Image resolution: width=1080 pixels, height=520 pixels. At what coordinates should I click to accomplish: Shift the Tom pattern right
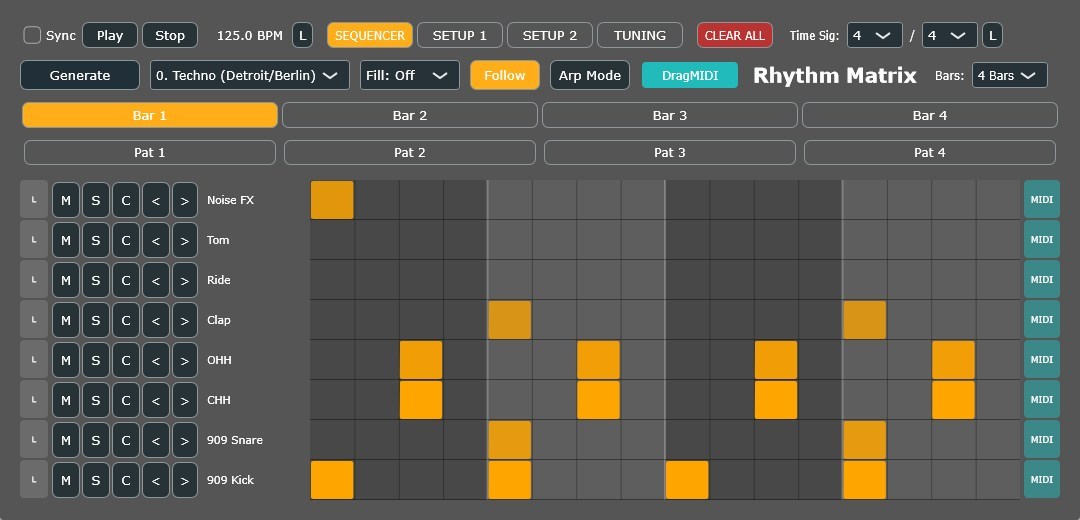click(185, 240)
